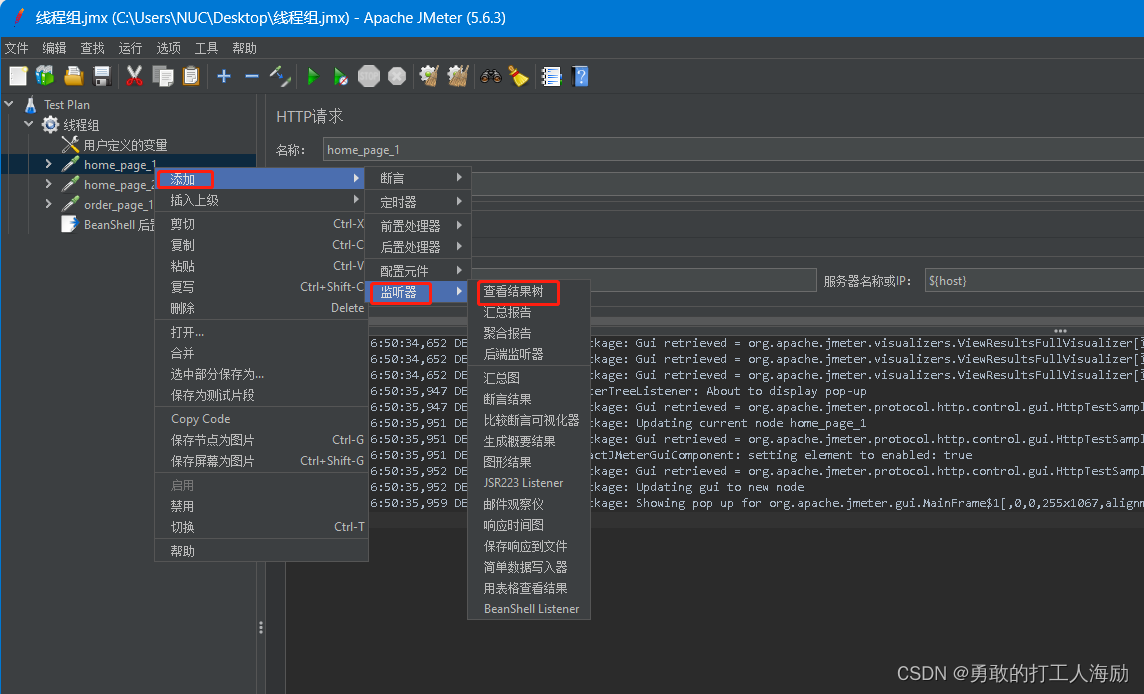Click the Paste clipboard icon
This screenshot has width=1144, height=694.
[191, 76]
